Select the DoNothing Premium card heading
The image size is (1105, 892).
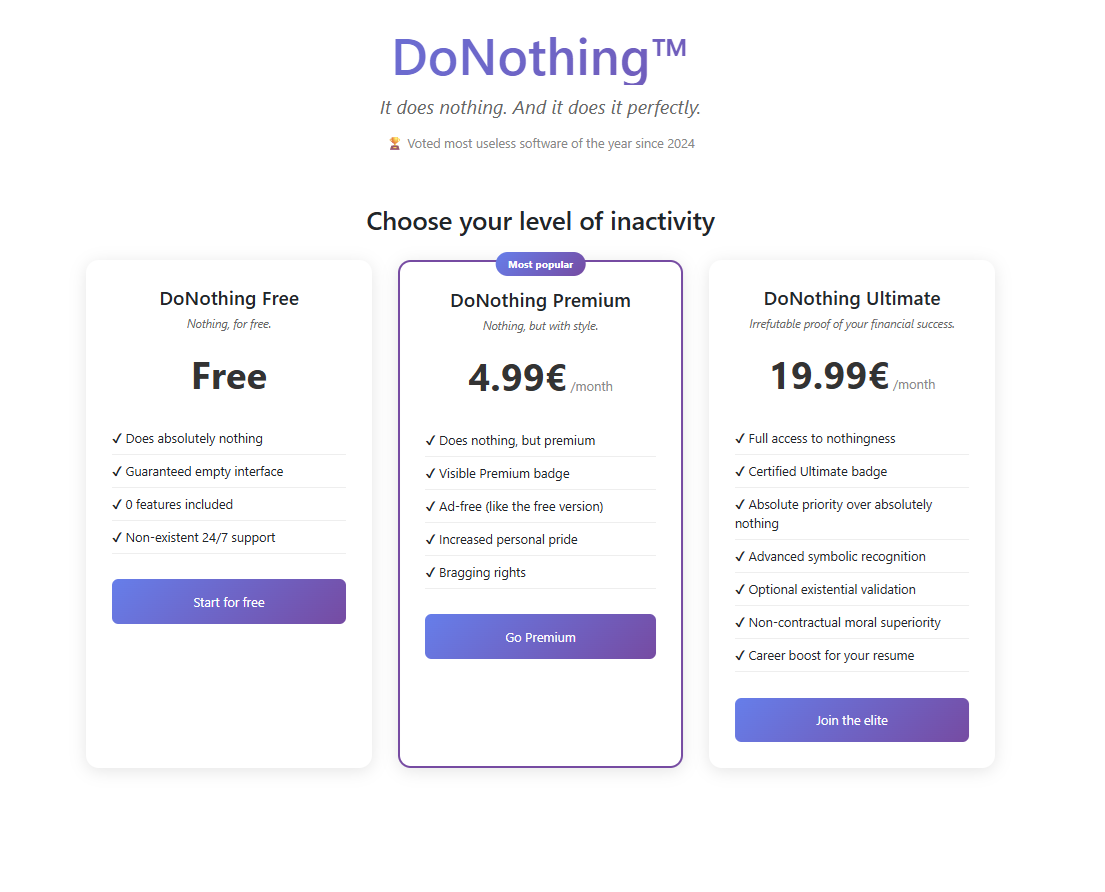(540, 300)
